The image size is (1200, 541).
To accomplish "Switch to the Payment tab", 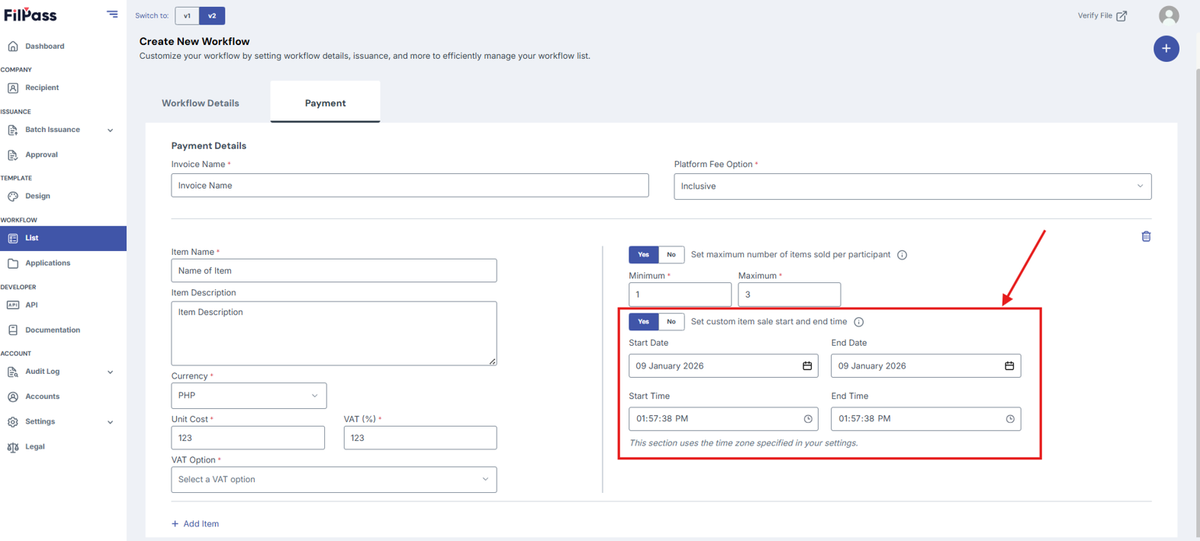I will 325,103.
